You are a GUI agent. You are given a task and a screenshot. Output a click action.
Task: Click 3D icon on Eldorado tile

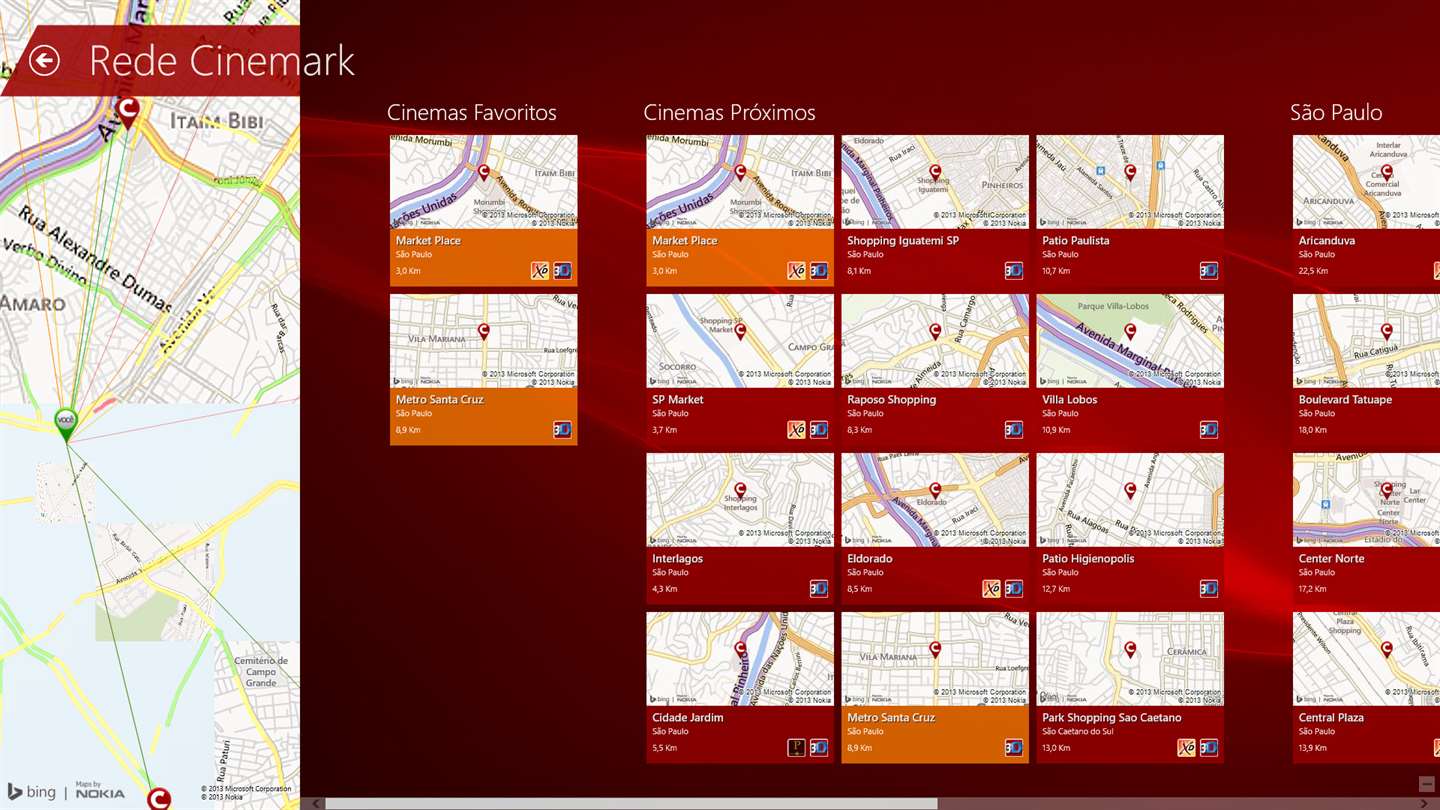pos(1014,589)
